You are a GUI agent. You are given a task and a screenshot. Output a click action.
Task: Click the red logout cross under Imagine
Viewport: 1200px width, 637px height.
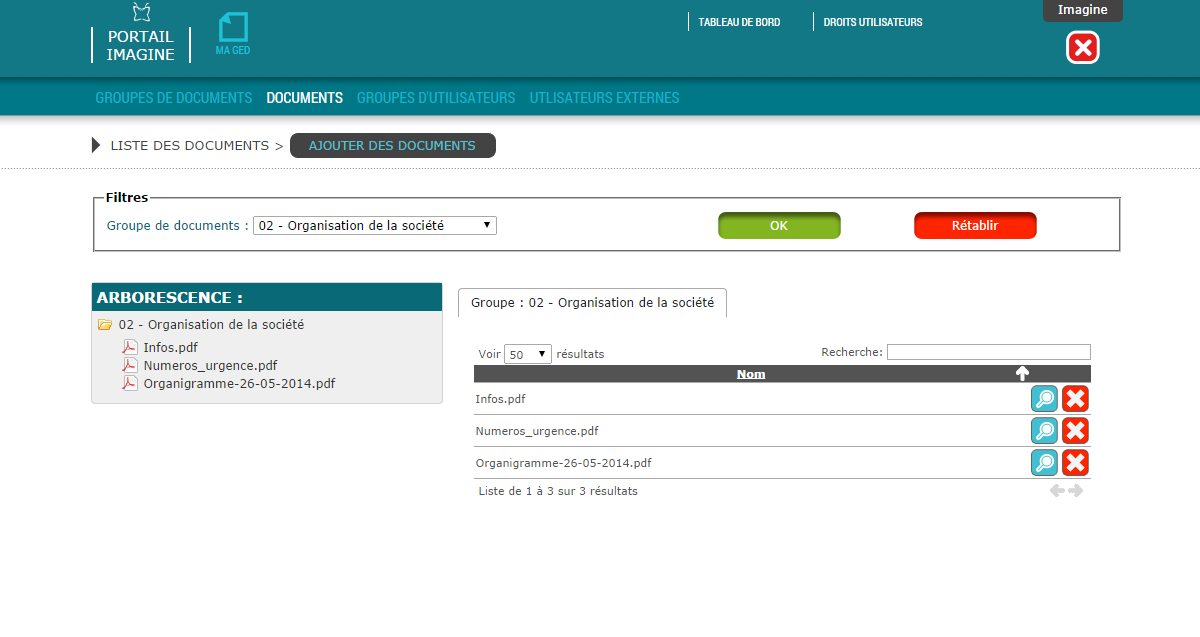coord(1083,48)
